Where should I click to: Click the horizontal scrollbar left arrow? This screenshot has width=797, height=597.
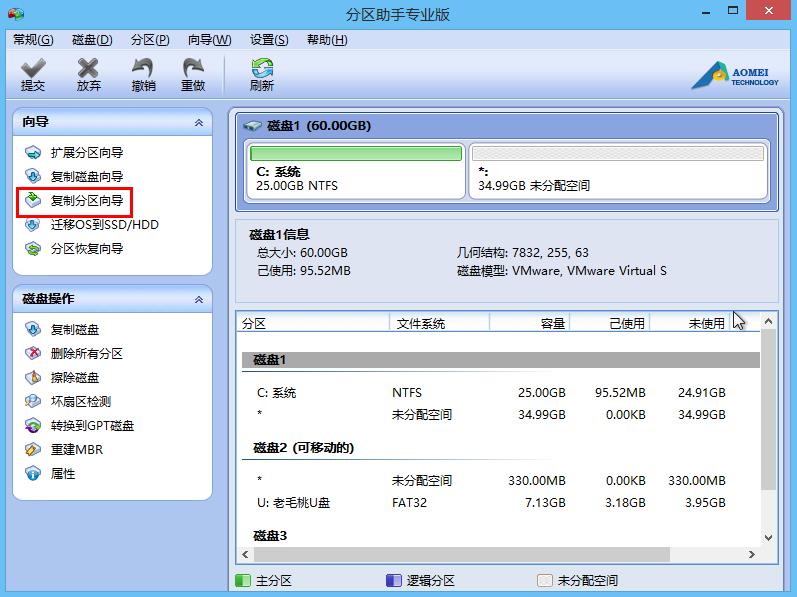coord(246,554)
